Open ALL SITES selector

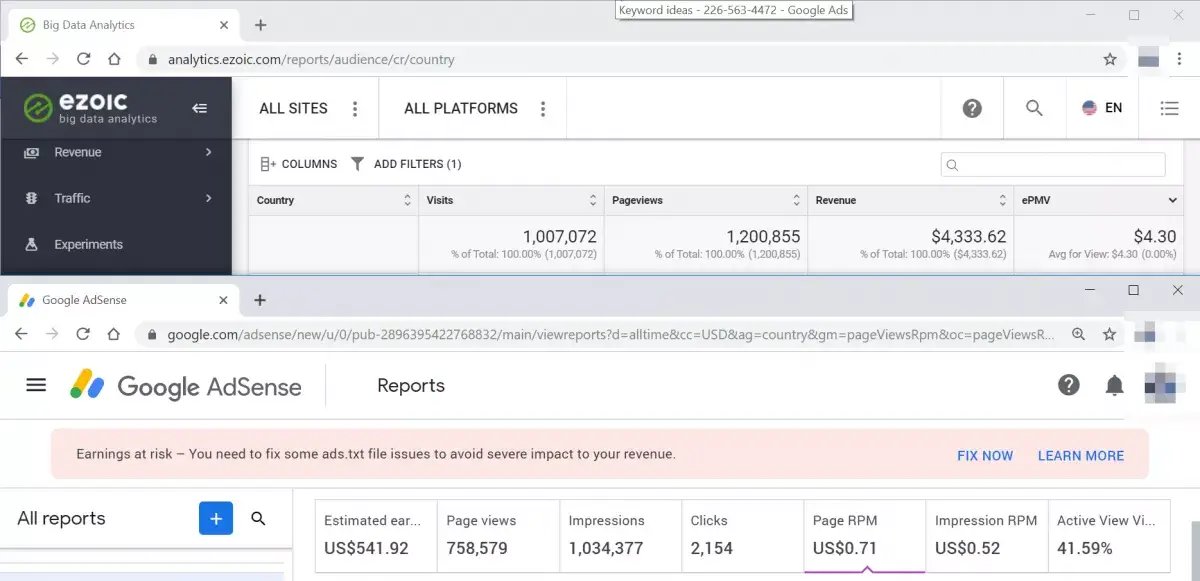293,108
